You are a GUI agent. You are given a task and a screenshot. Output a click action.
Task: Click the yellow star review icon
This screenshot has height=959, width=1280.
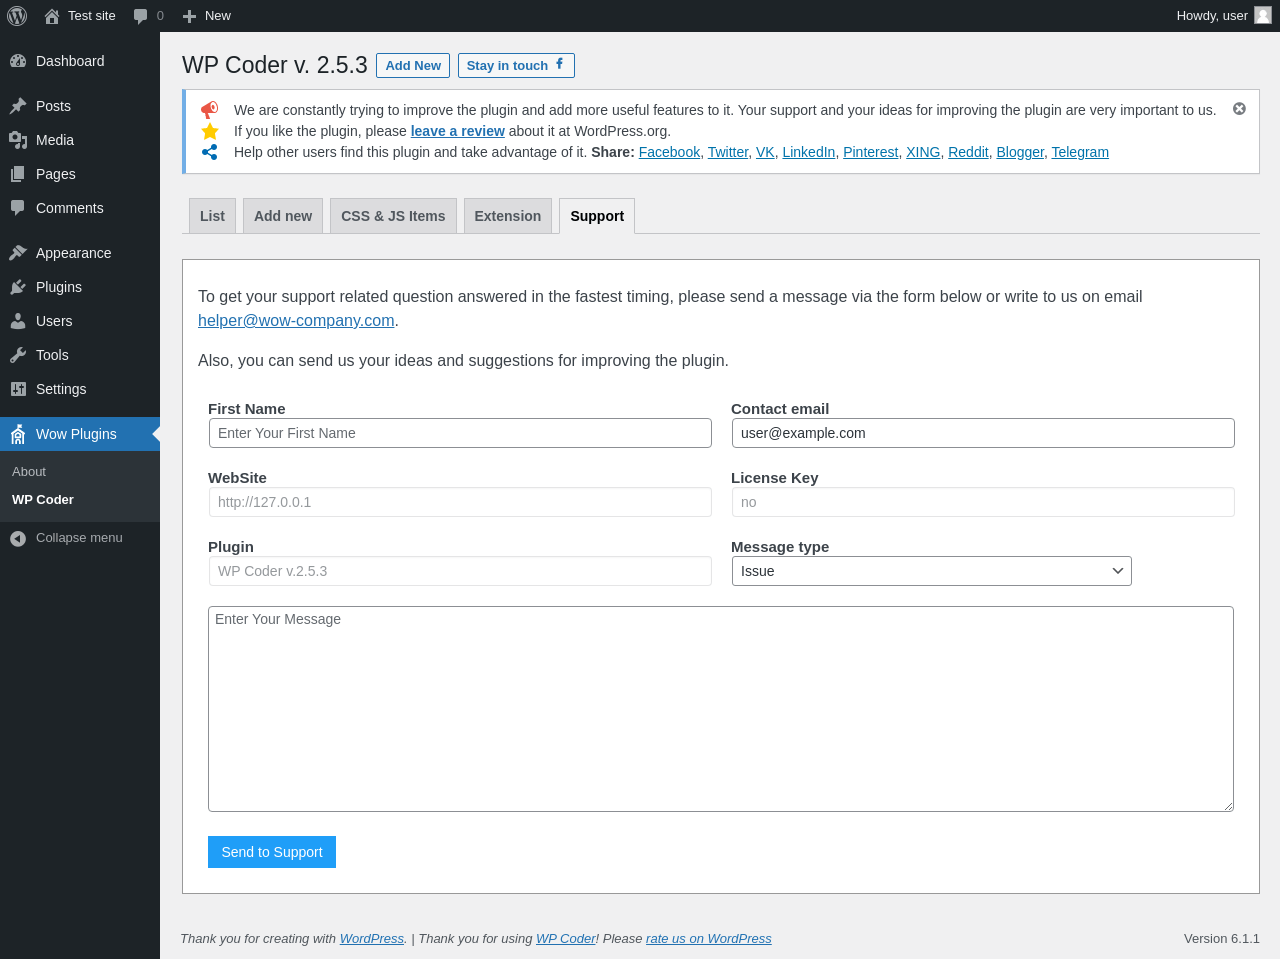[210, 131]
